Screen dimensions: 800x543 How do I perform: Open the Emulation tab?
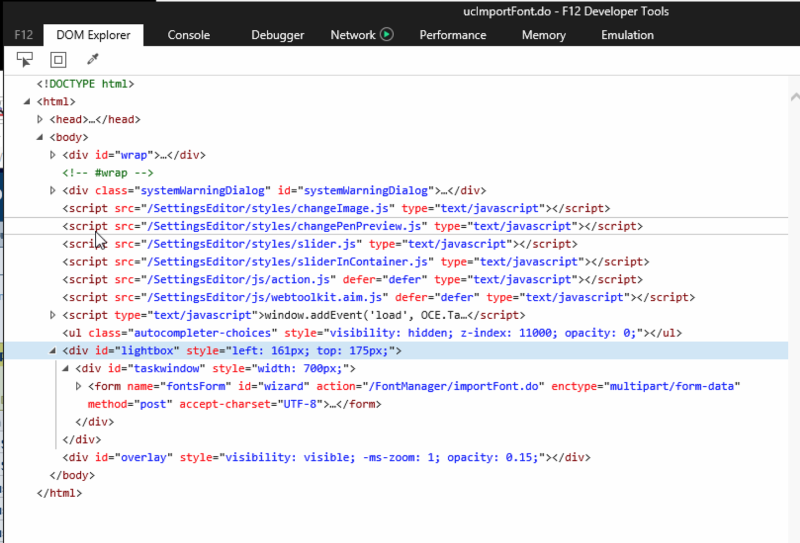coord(627,35)
